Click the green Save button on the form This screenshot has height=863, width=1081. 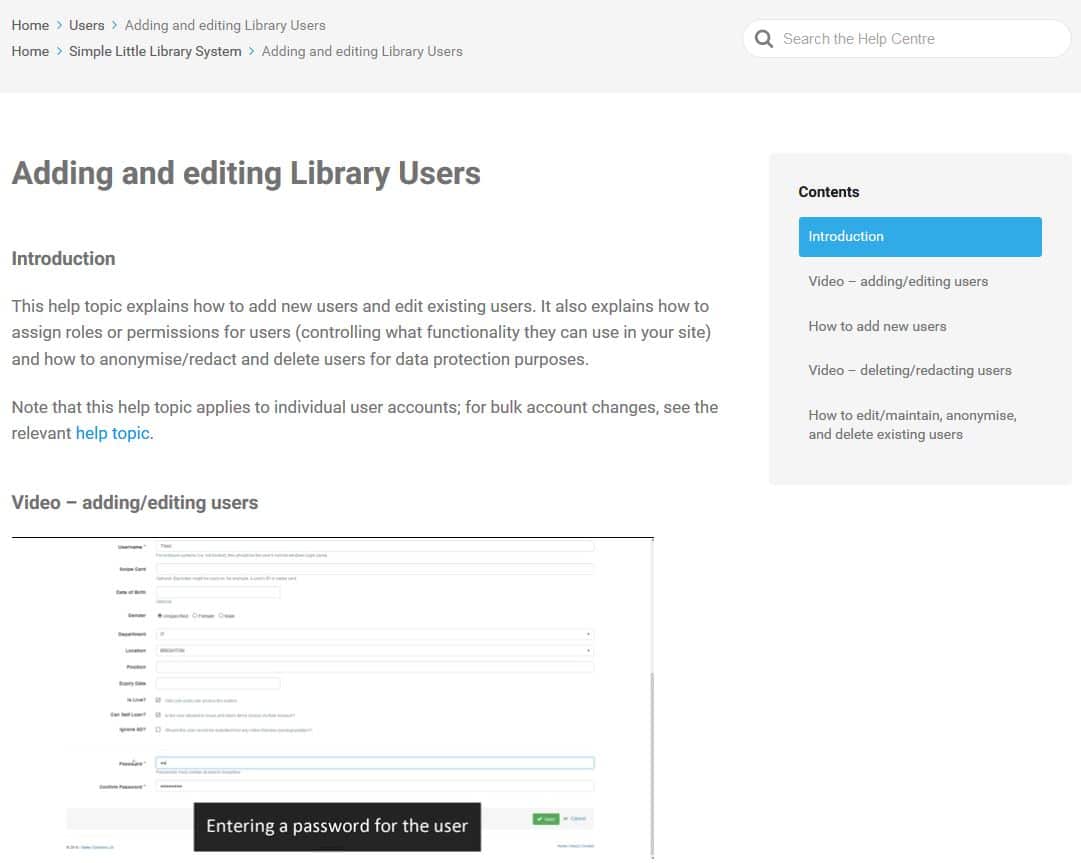546,818
